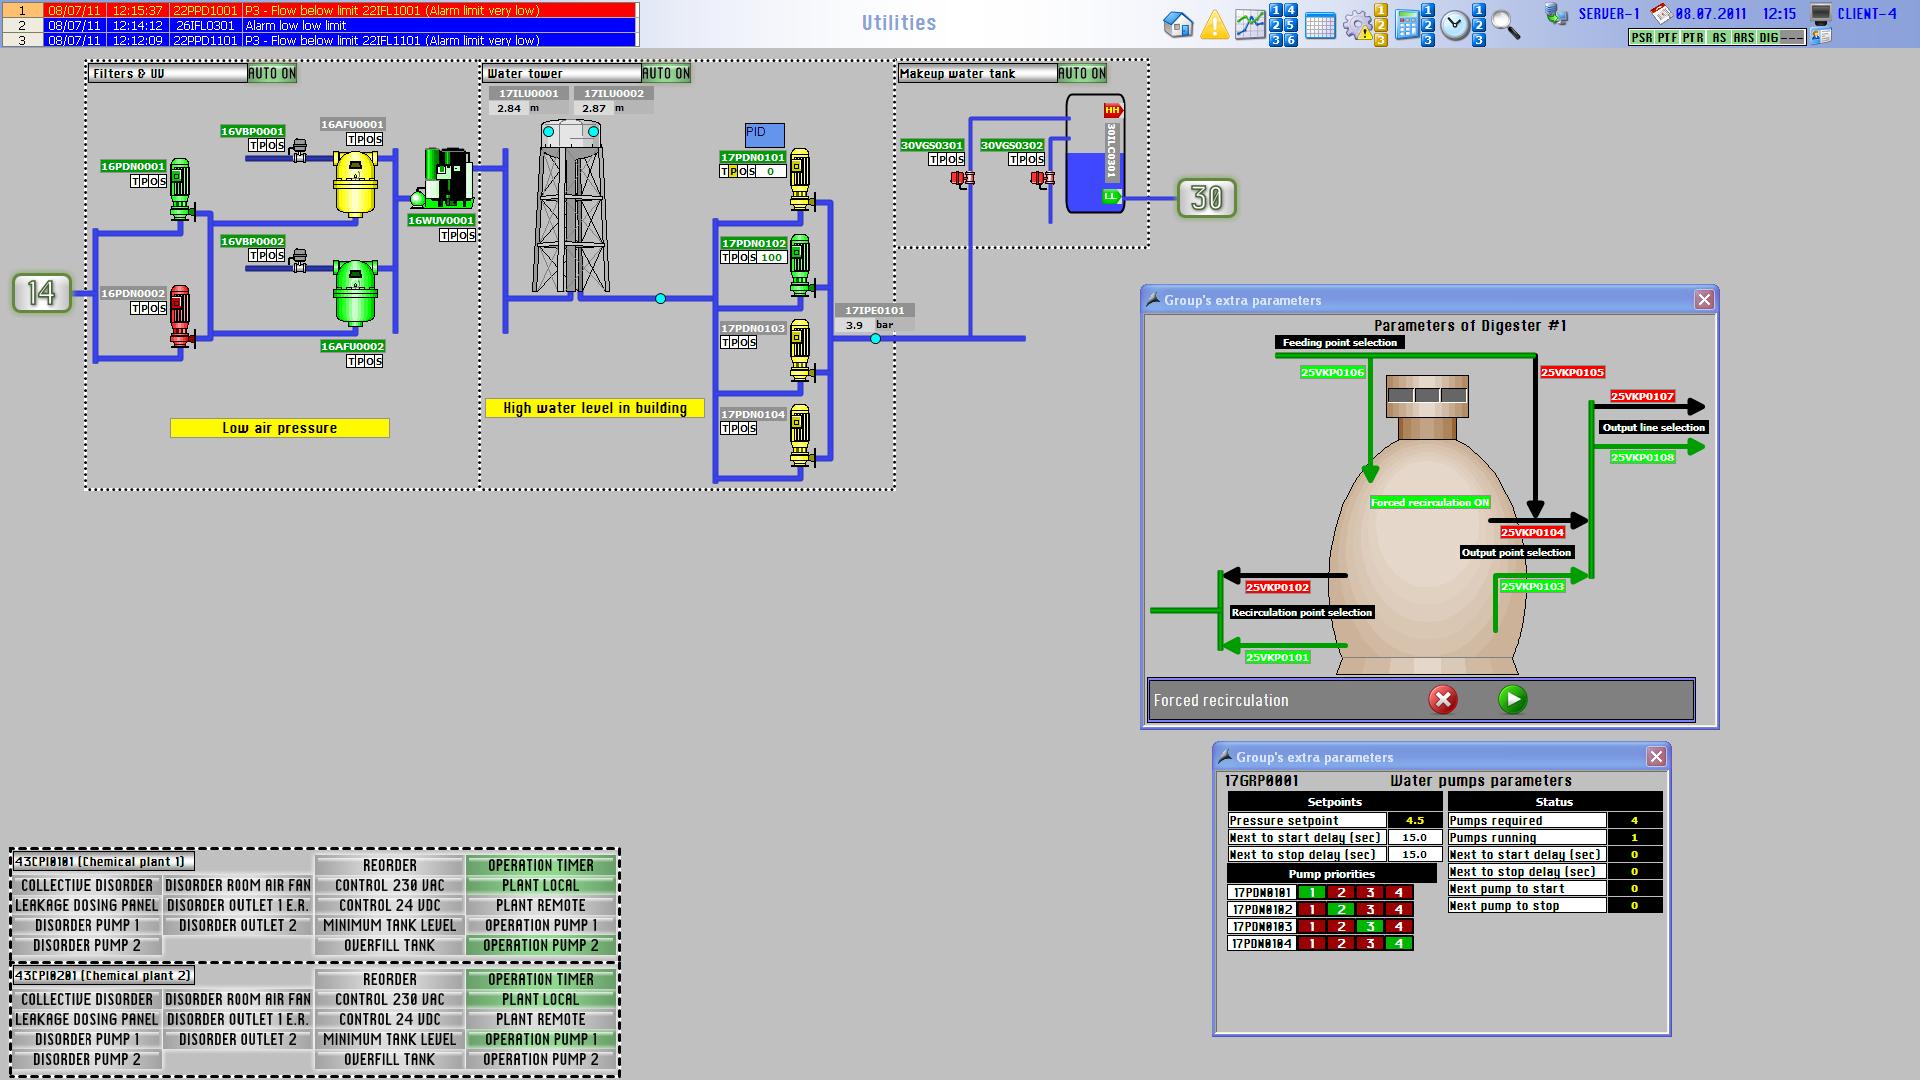Image resolution: width=1920 pixels, height=1080 pixels.
Task: Start forced recirculation with green play button
Action: pyautogui.click(x=1512, y=700)
